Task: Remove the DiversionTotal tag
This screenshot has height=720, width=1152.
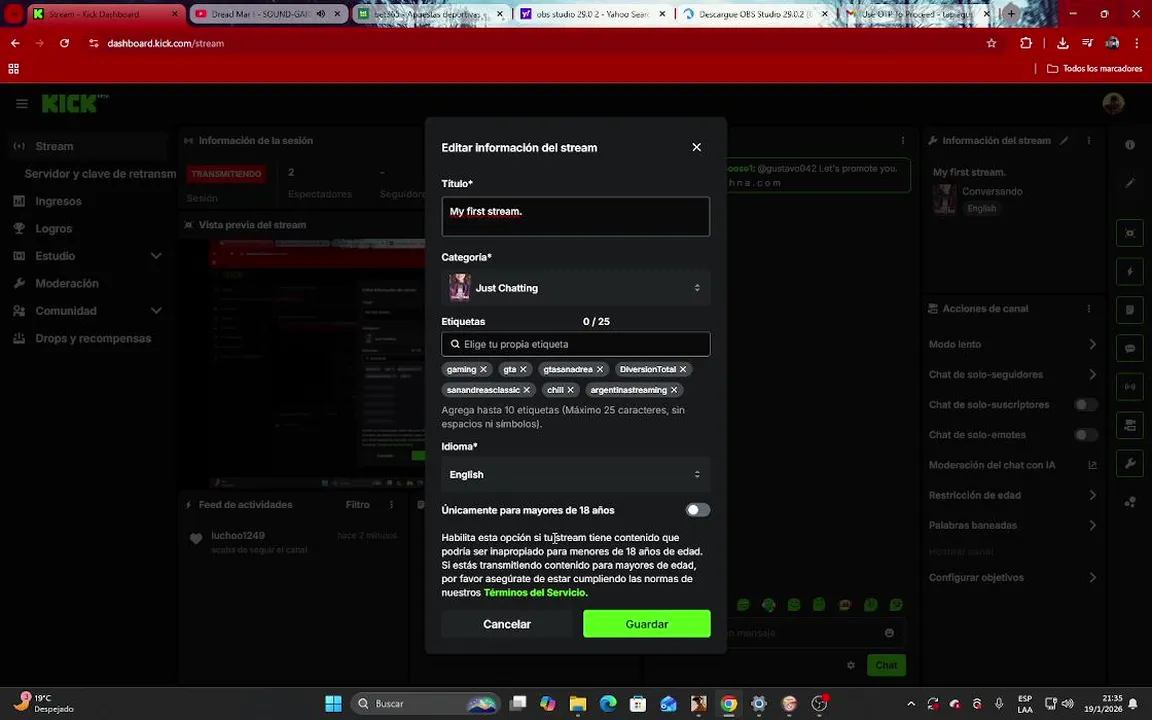Action: (683, 370)
